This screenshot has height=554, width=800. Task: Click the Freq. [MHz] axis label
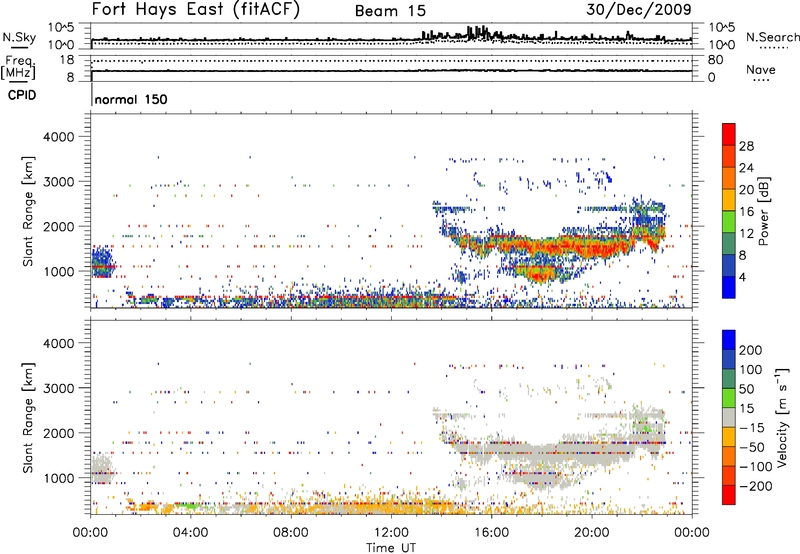[19, 68]
